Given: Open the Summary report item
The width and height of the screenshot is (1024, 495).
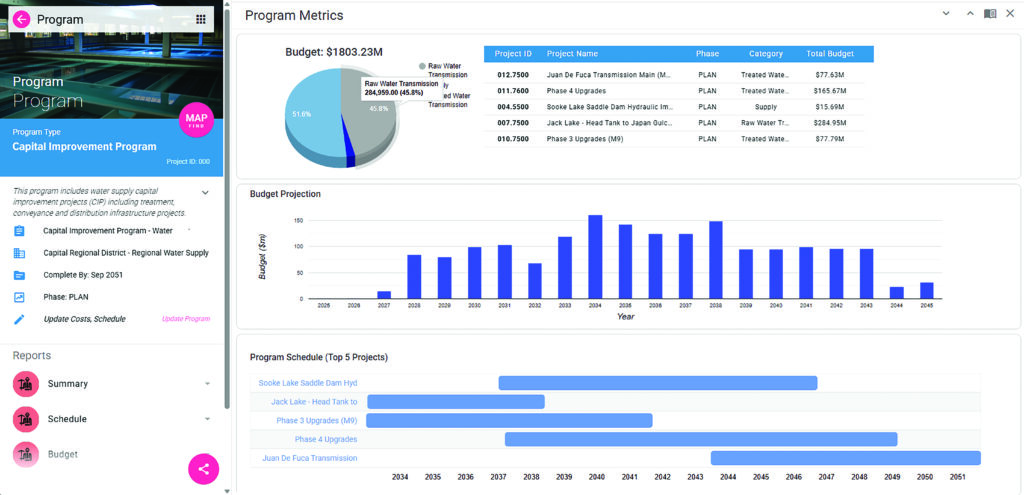Looking at the screenshot, I should [68, 383].
